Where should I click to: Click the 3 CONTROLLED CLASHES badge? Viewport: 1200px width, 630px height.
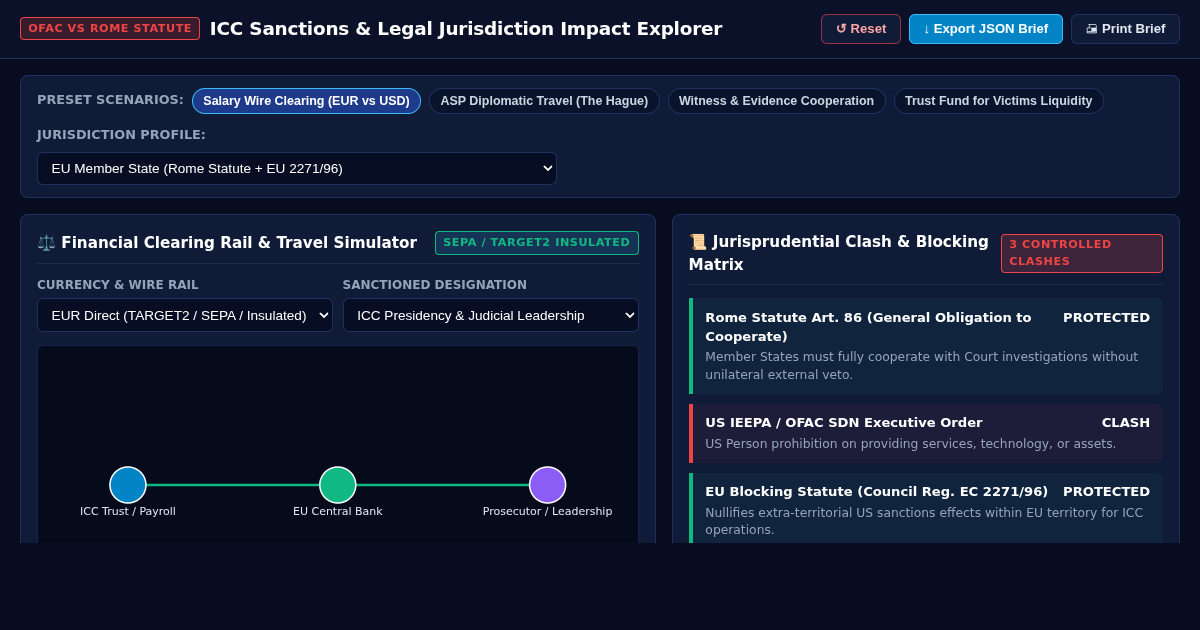1082,253
